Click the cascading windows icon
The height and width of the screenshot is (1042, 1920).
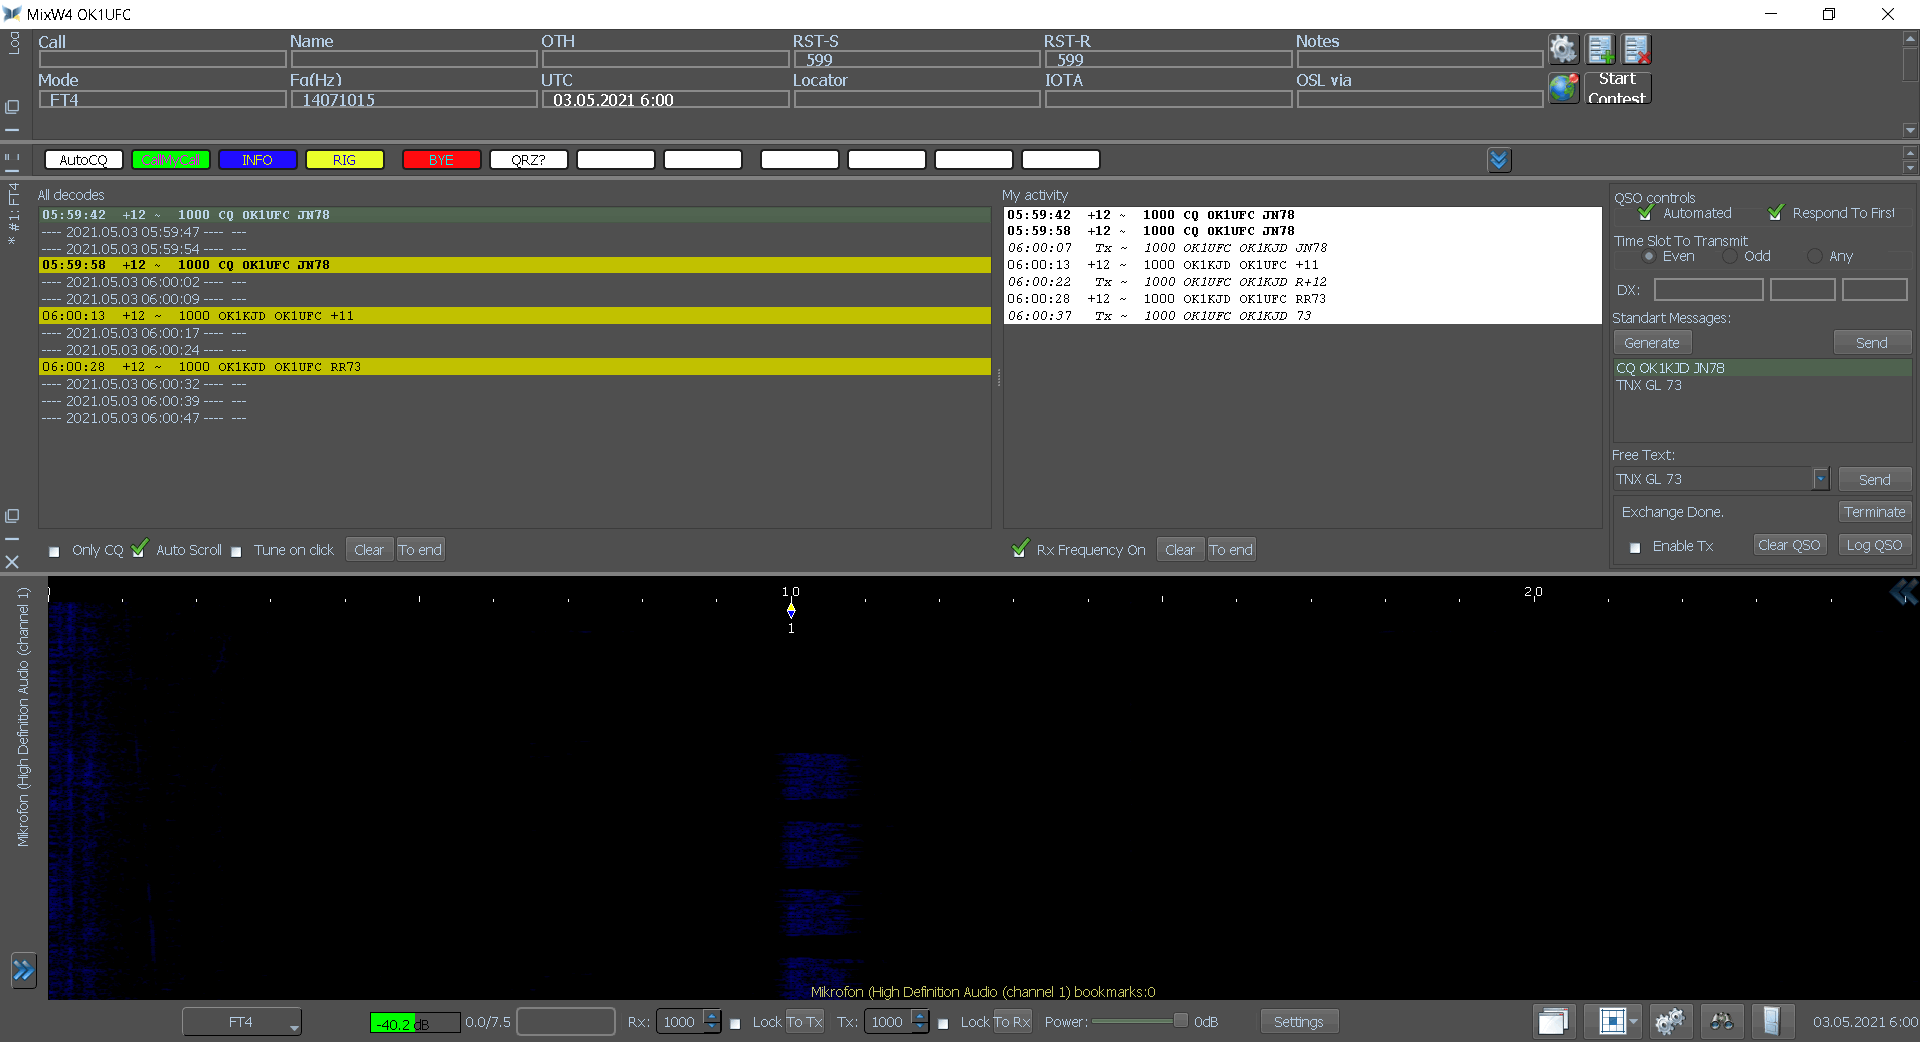[x=1553, y=1021]
